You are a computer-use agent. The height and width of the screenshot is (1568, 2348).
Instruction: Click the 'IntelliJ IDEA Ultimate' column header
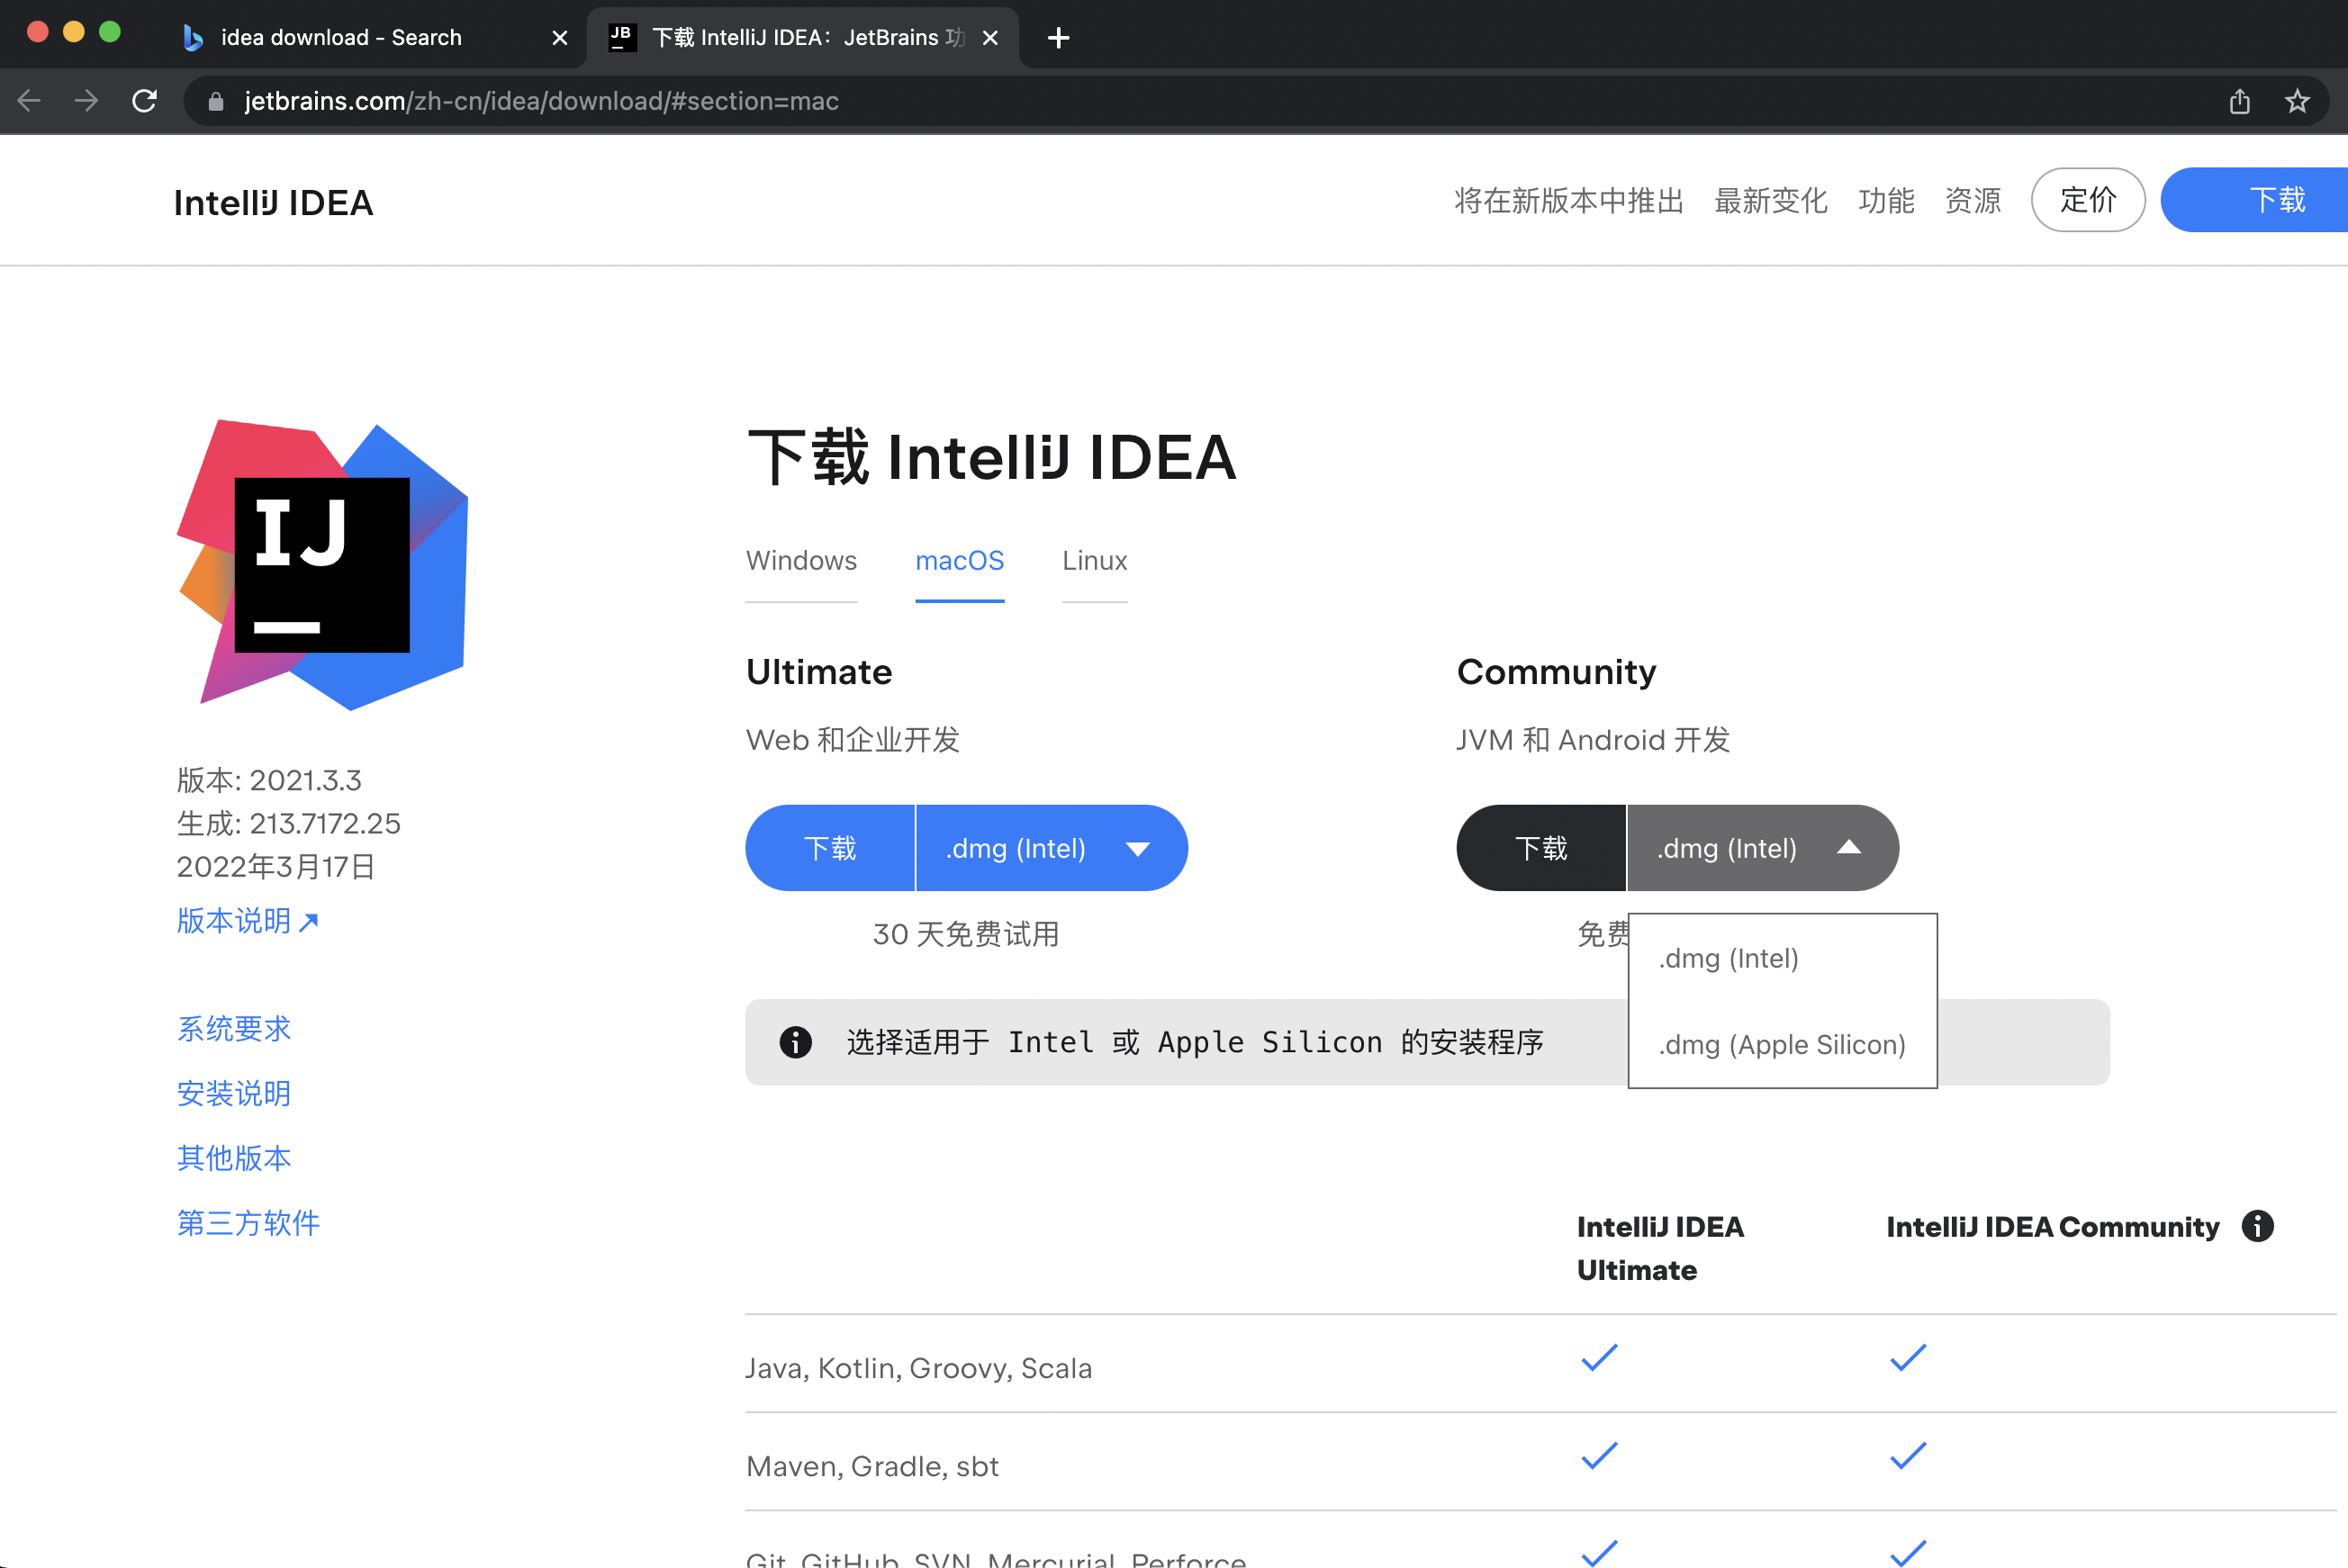coord(1660,1248)
